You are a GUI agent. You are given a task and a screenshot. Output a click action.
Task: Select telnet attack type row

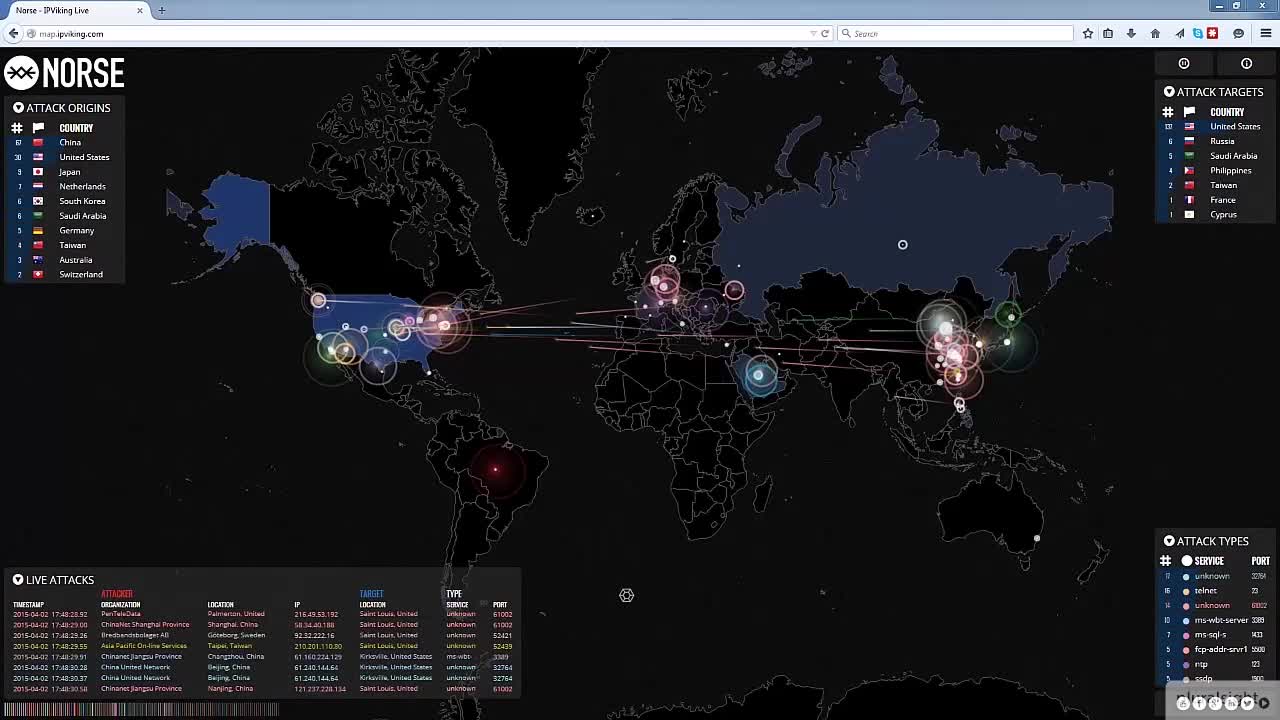pos(1216,591)
